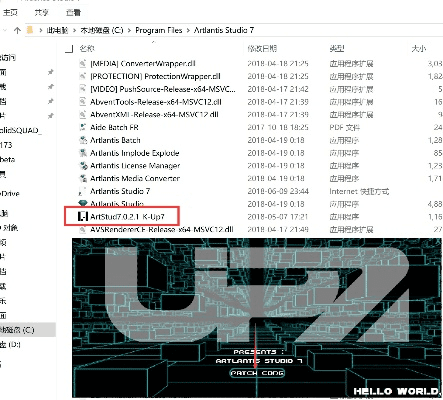Click AbventTools-Release-x64-MSVC12.dll file icon
The height and width of the screenshot is (400, 443).
tap(83, 102)
